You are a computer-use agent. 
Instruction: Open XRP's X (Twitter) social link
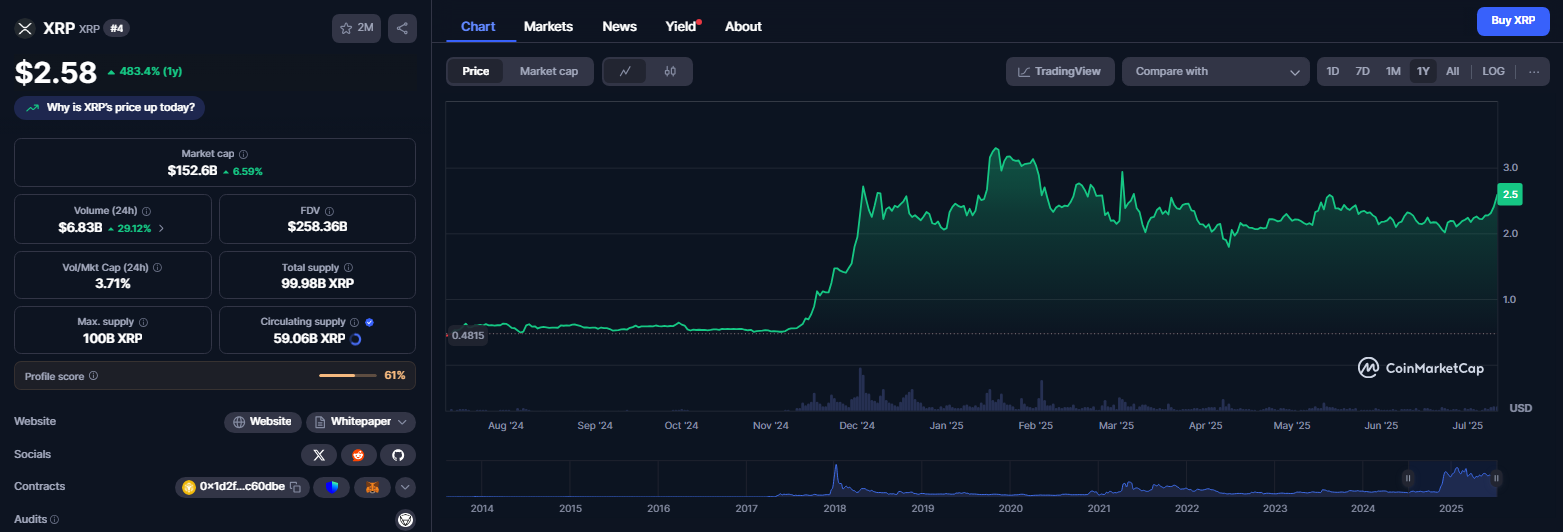click(319, 455)
